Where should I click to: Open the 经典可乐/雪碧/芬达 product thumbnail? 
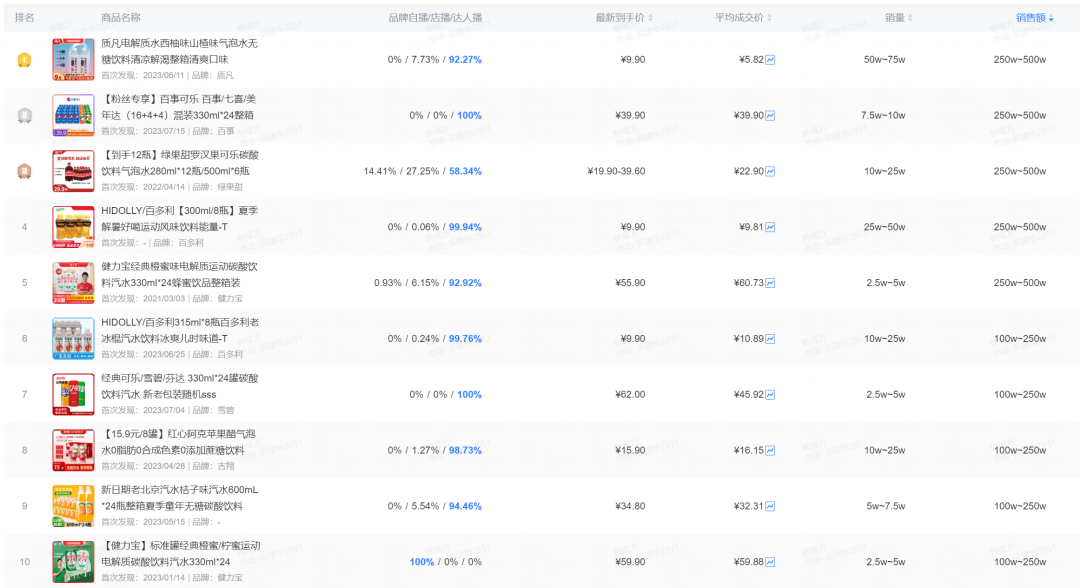[73, 395]
